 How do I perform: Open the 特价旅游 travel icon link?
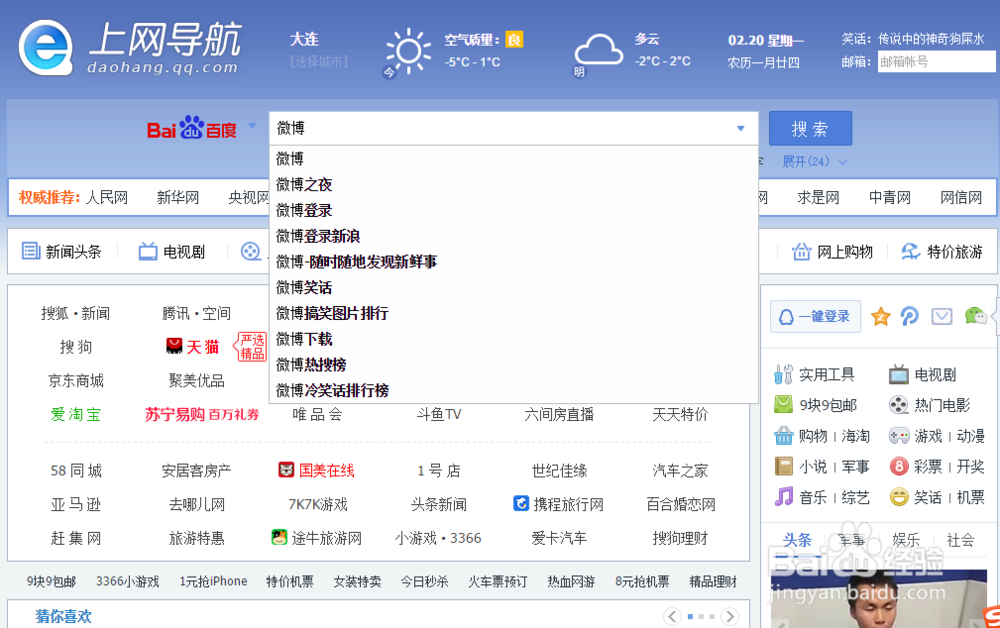910,251
